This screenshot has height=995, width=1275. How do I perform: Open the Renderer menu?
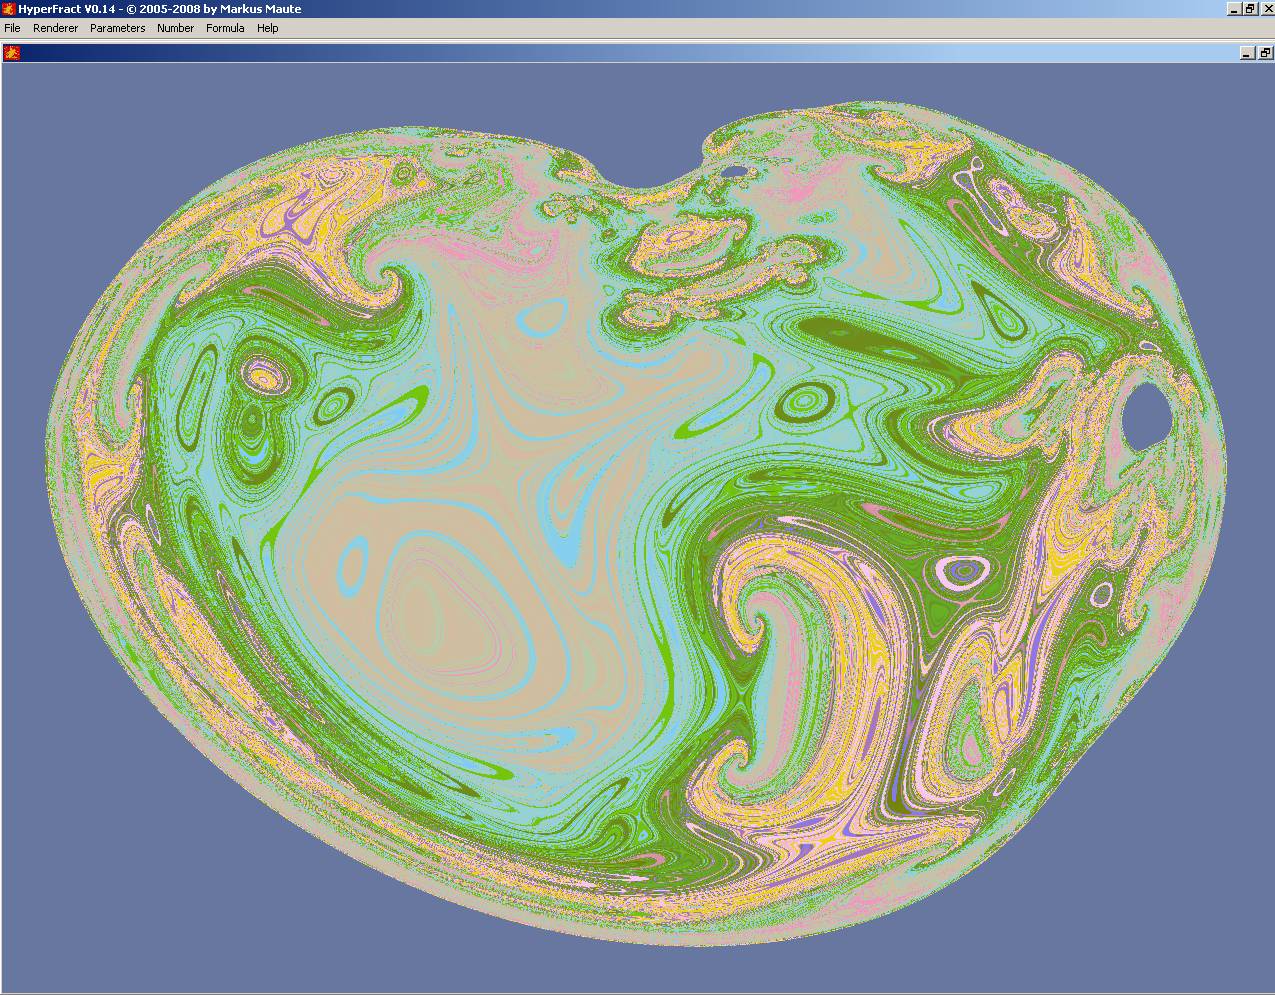(x=55, y=28)
